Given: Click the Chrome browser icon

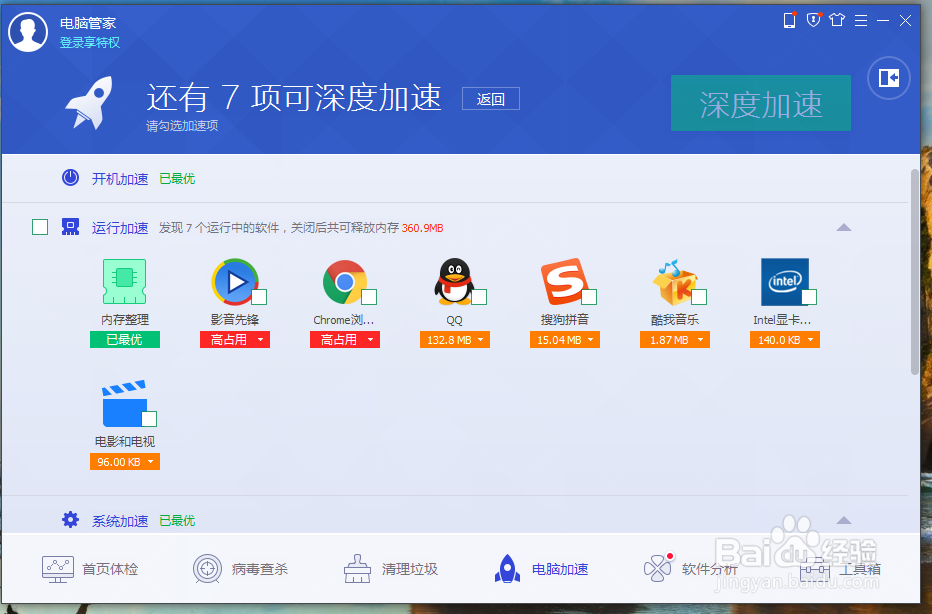Looking at the screenshot, I should coord(345,282).
